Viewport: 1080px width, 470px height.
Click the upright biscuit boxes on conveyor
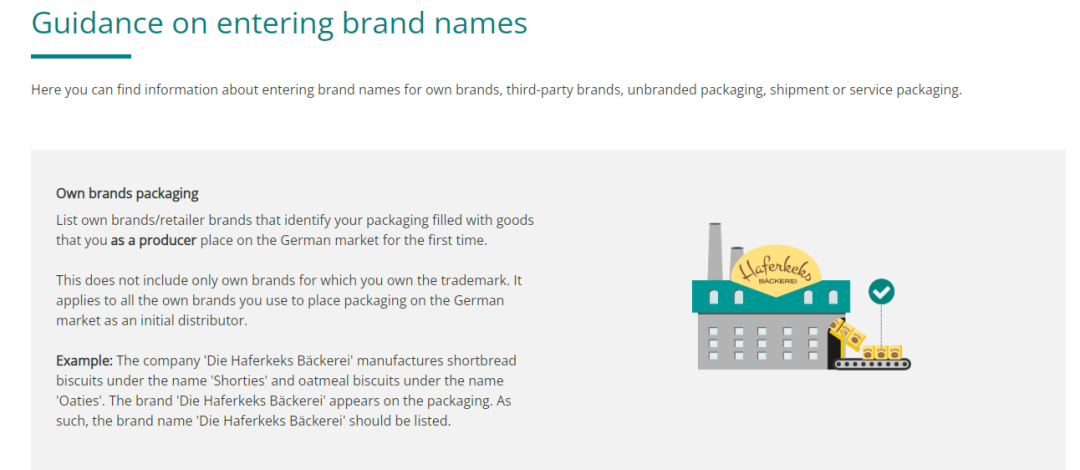tap(884, 351)
